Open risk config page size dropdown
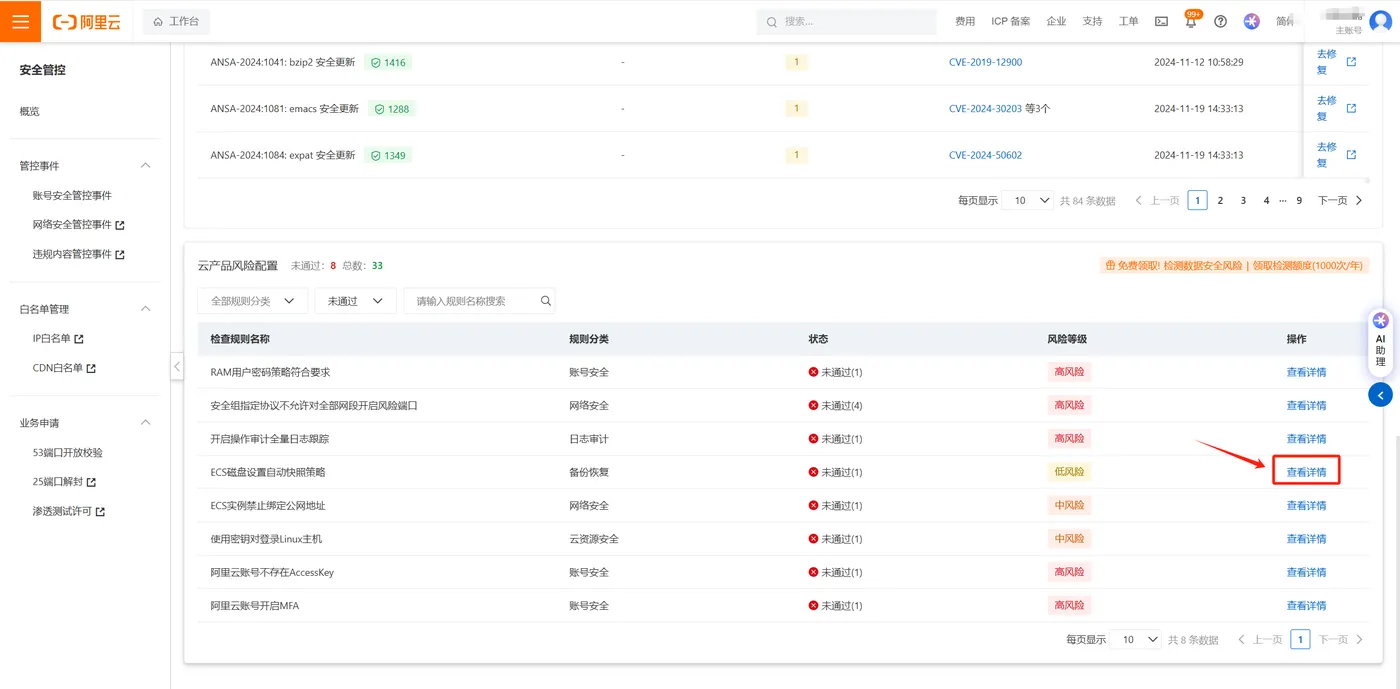The height and width of the screenshot is (689, 1400). pyautogui.click(x=1138, y=639)
